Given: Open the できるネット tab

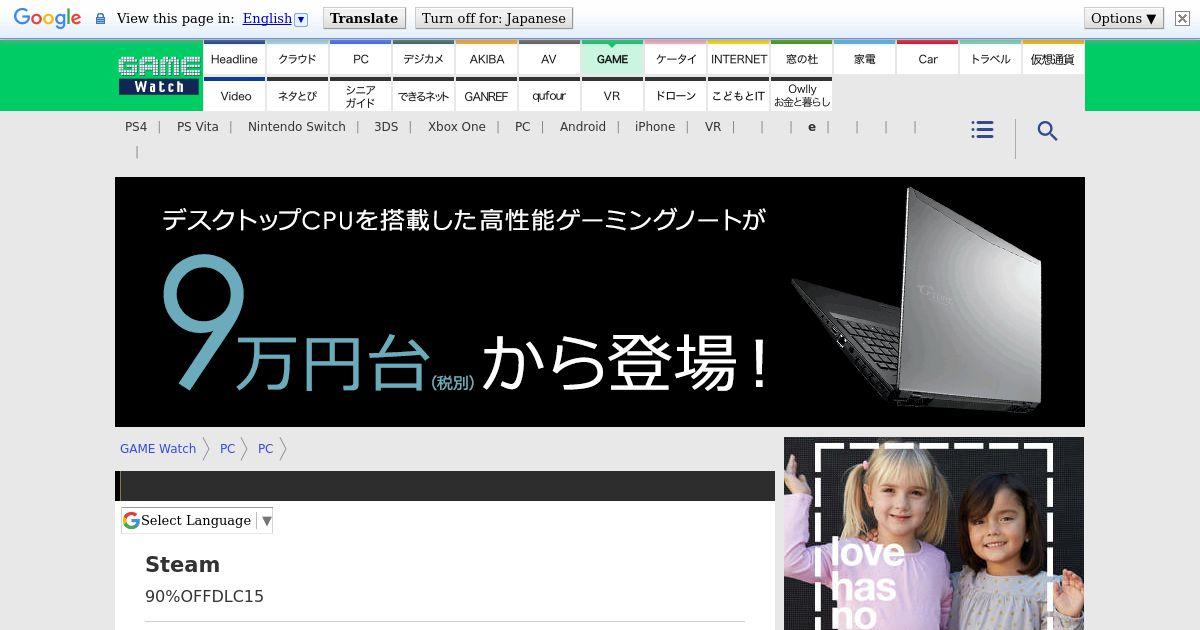Looking at the screenshot, I should coord(423,95).
